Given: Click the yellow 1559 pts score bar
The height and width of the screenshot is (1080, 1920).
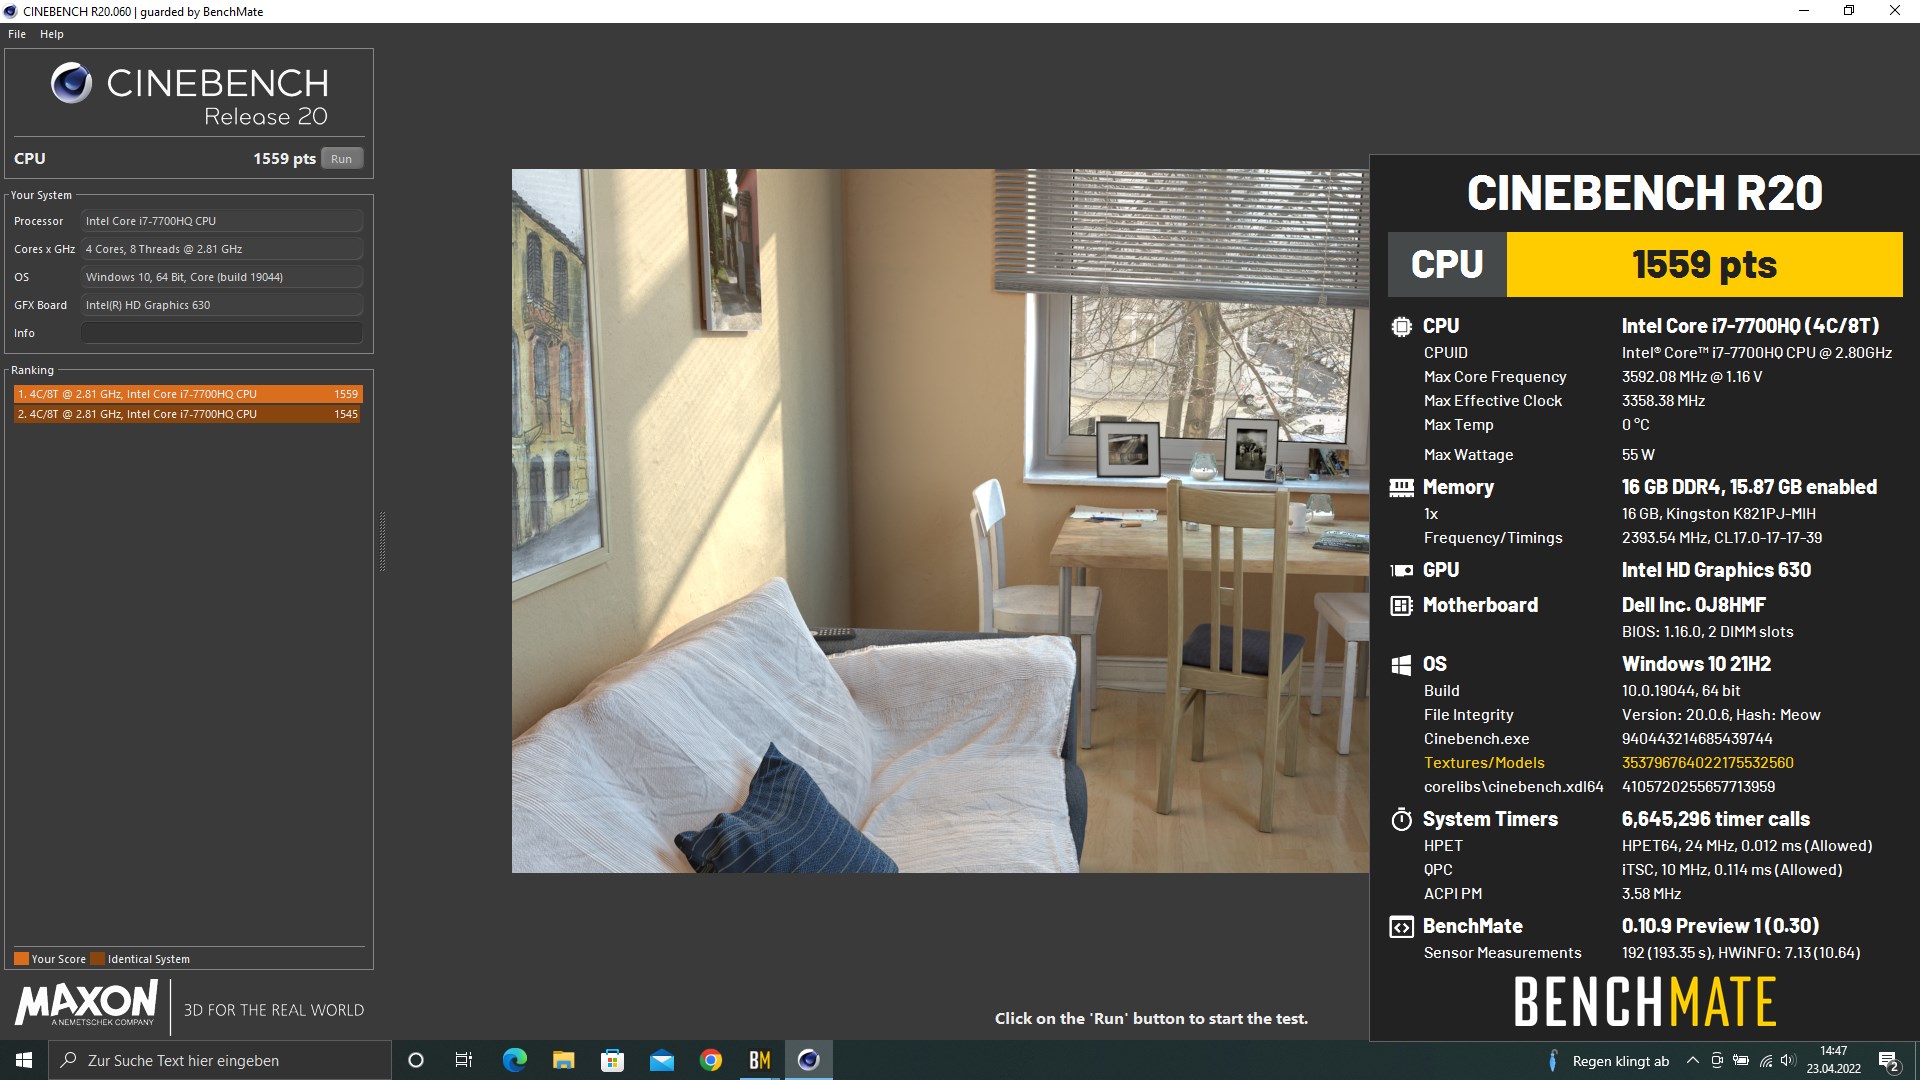Looking at the screenshot, I should pos(1704,265).
